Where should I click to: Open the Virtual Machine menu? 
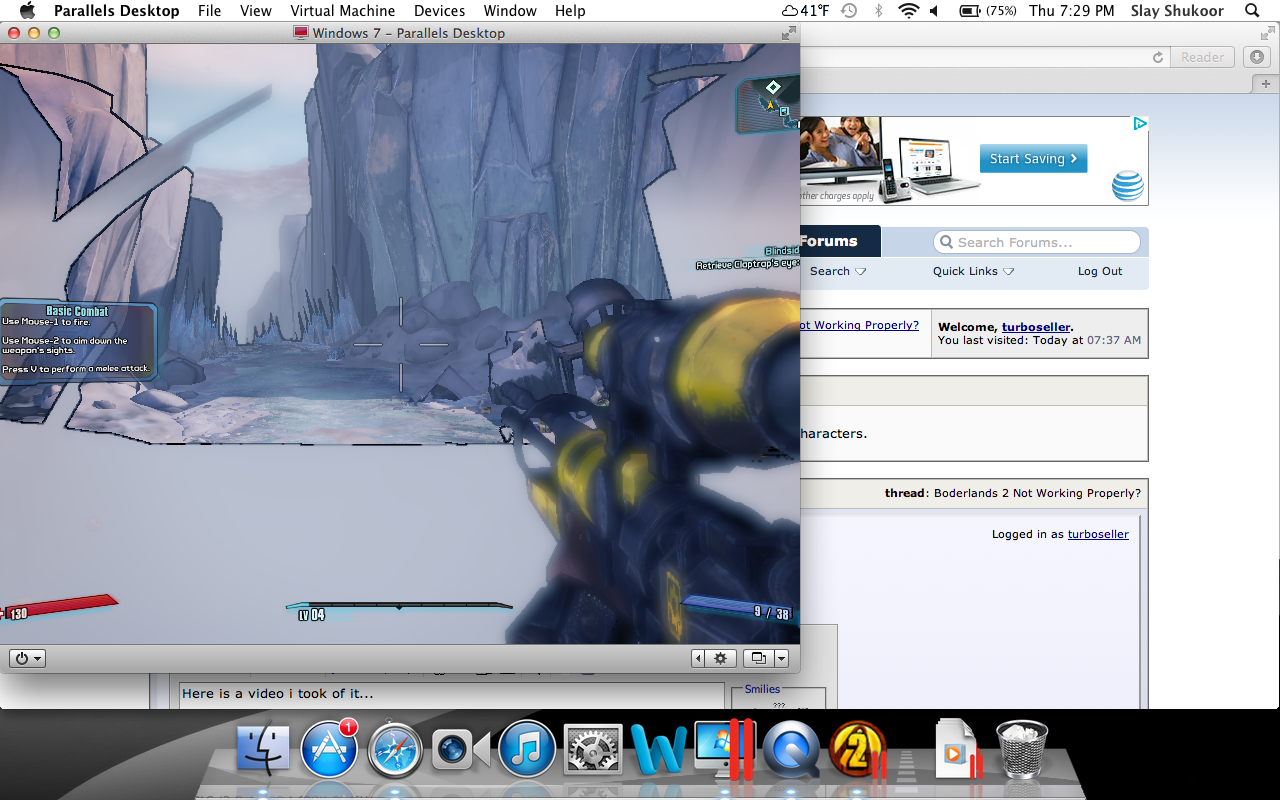(x=343, y=11)
